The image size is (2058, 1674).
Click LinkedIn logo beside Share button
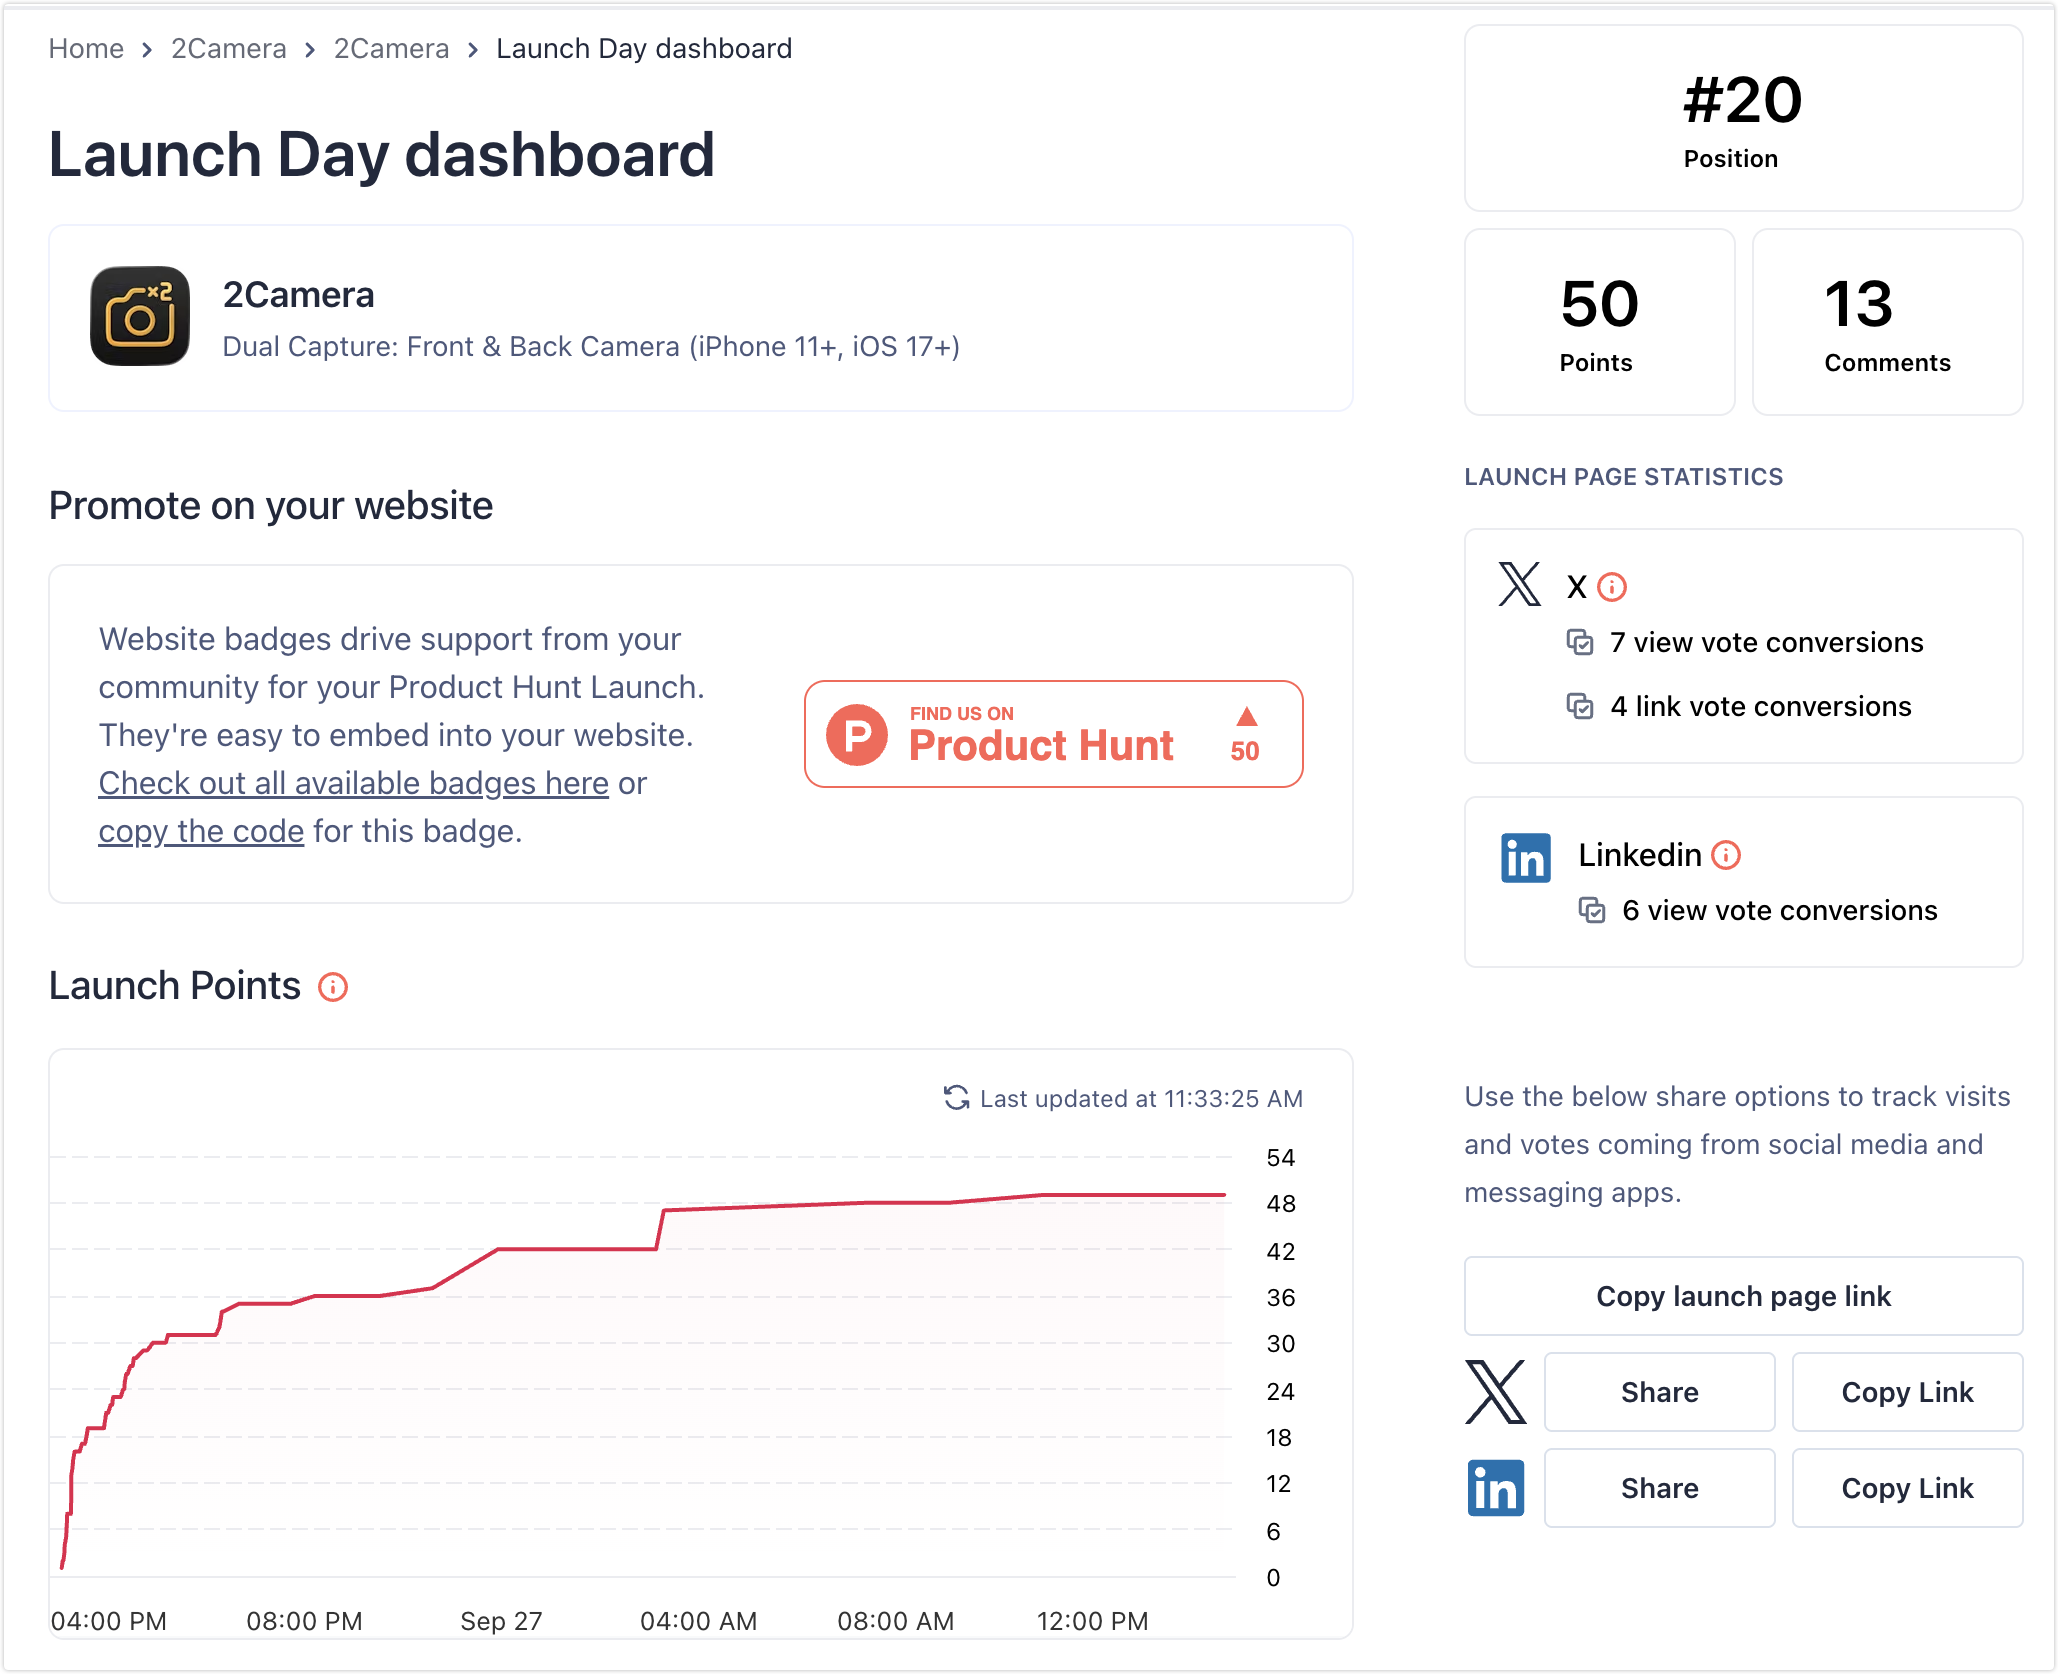(x=1495, y=1488)
